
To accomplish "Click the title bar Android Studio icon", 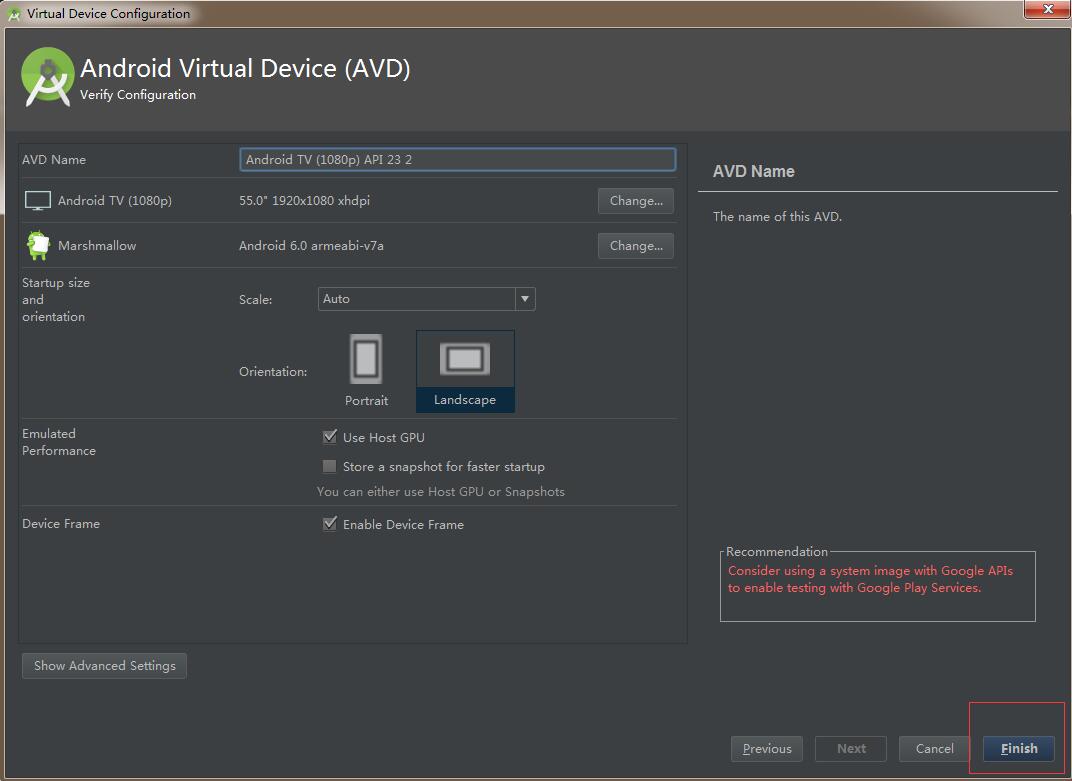I will point(14,14).
